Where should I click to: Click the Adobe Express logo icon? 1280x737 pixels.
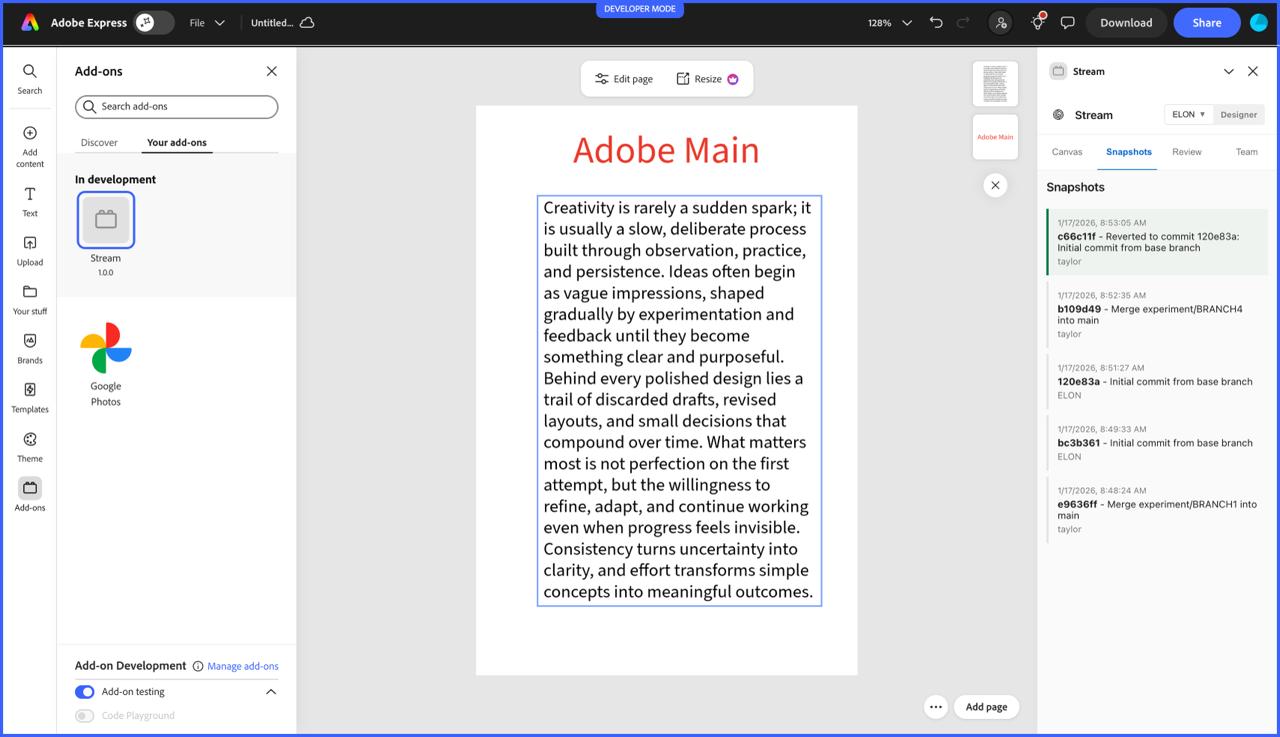tap(30, 22)
